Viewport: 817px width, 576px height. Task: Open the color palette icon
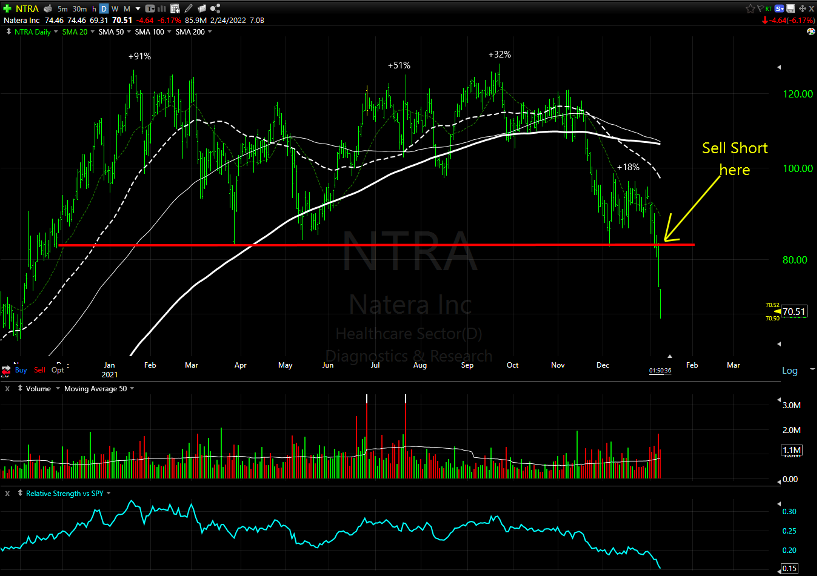pos(811,31)
